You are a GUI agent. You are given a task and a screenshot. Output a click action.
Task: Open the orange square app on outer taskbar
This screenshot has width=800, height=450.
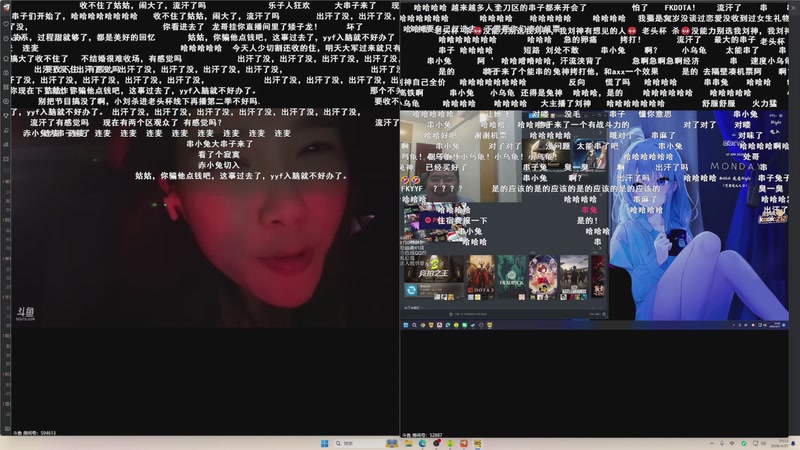[x=464, y=443]
